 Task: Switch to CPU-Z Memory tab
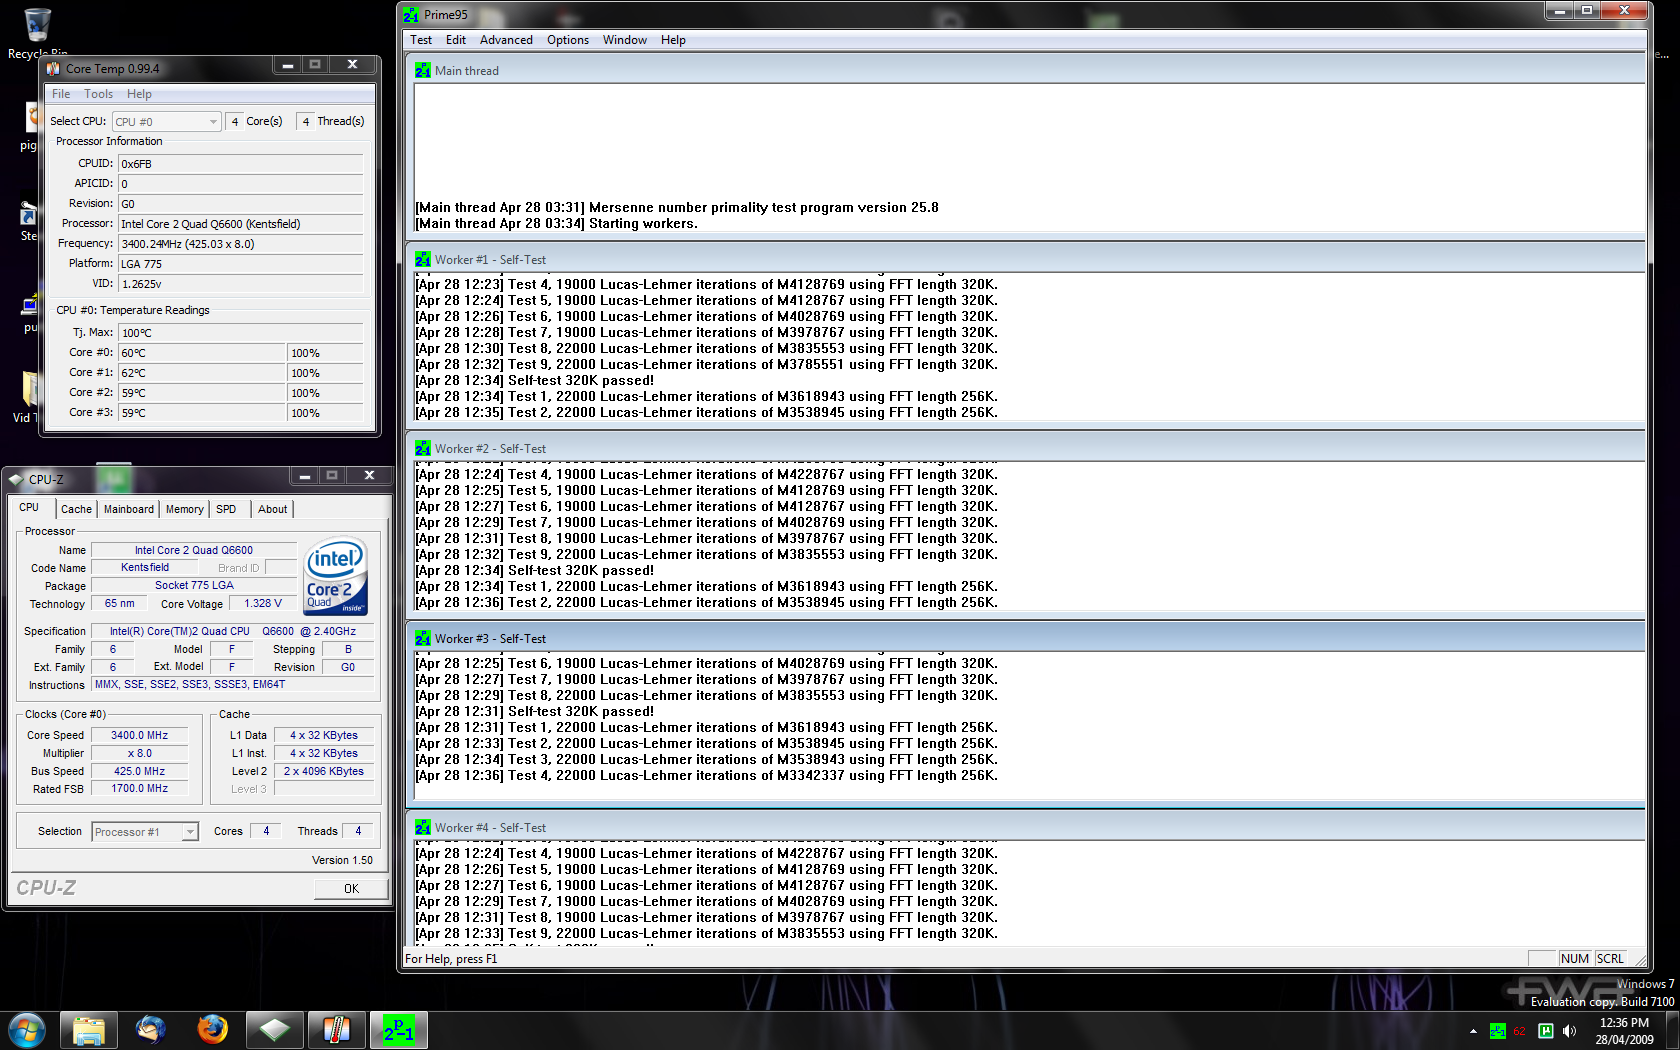click(184, 509)
